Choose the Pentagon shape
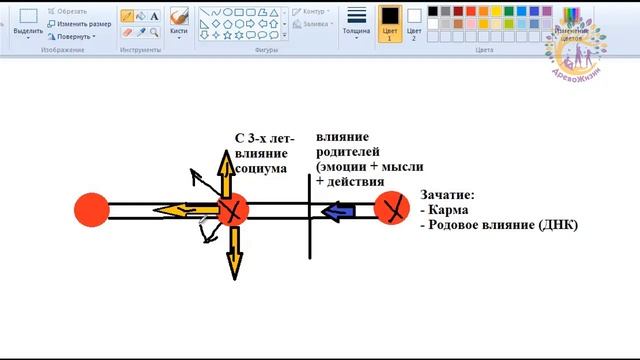 coord(227,24)
